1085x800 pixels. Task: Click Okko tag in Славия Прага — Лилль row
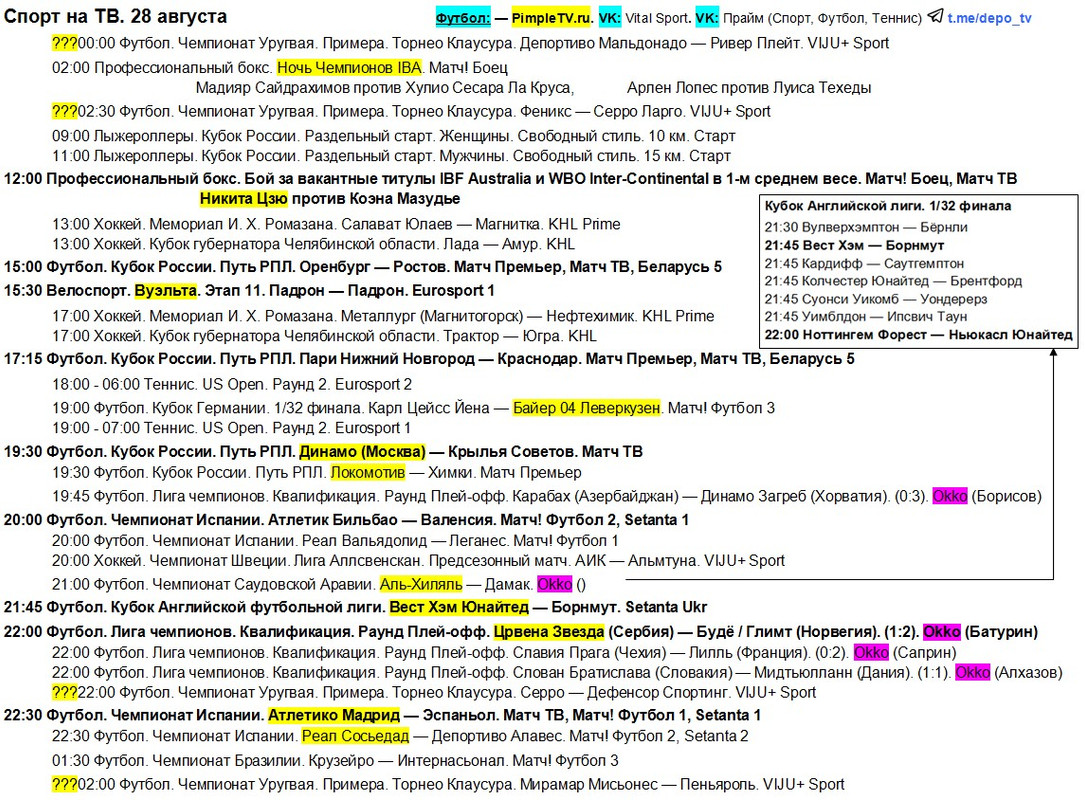pyautogui.click(x=870, y=653)
